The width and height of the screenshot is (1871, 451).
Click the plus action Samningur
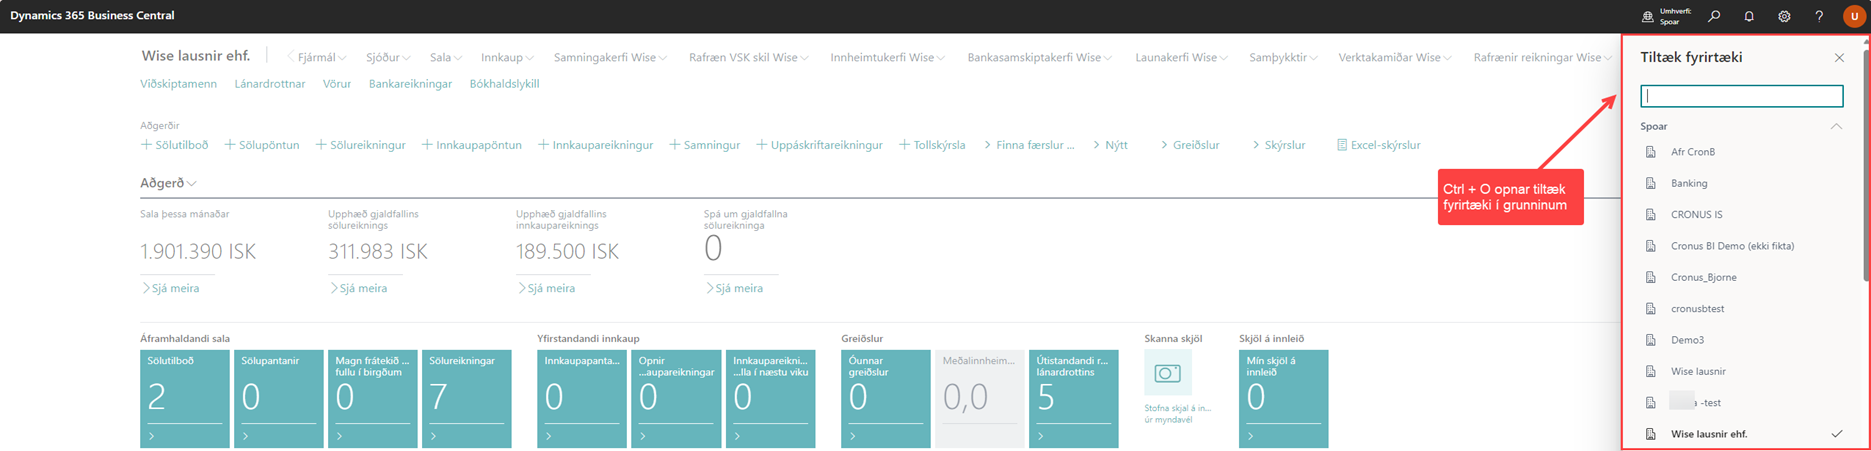tap(705, 145)
